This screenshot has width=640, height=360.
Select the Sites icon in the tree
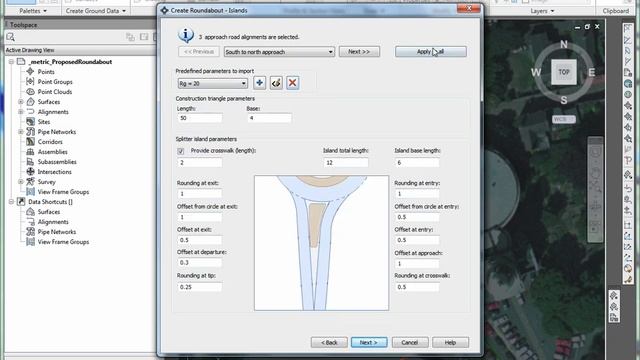(30, 122)
